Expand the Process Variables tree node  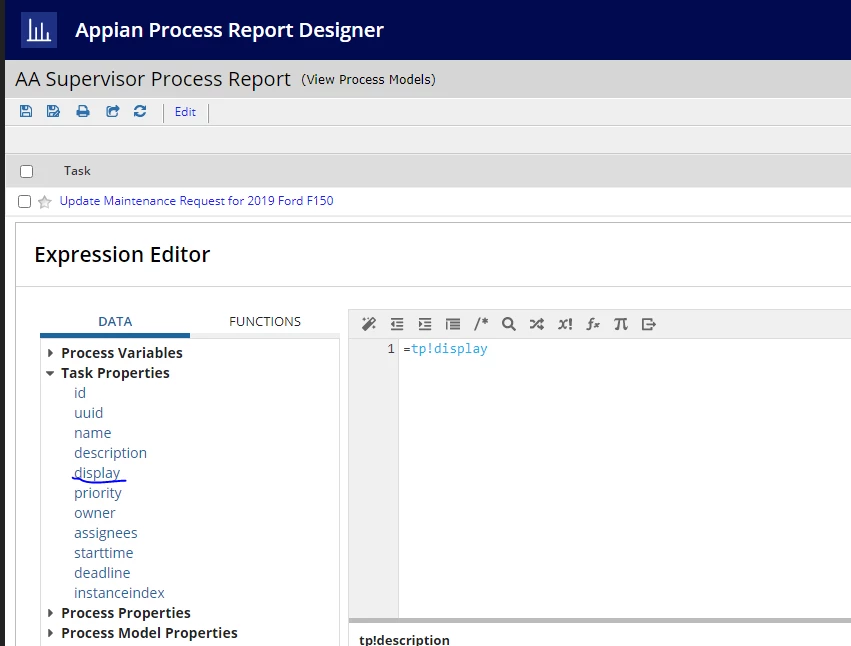[x=50, y=353]
